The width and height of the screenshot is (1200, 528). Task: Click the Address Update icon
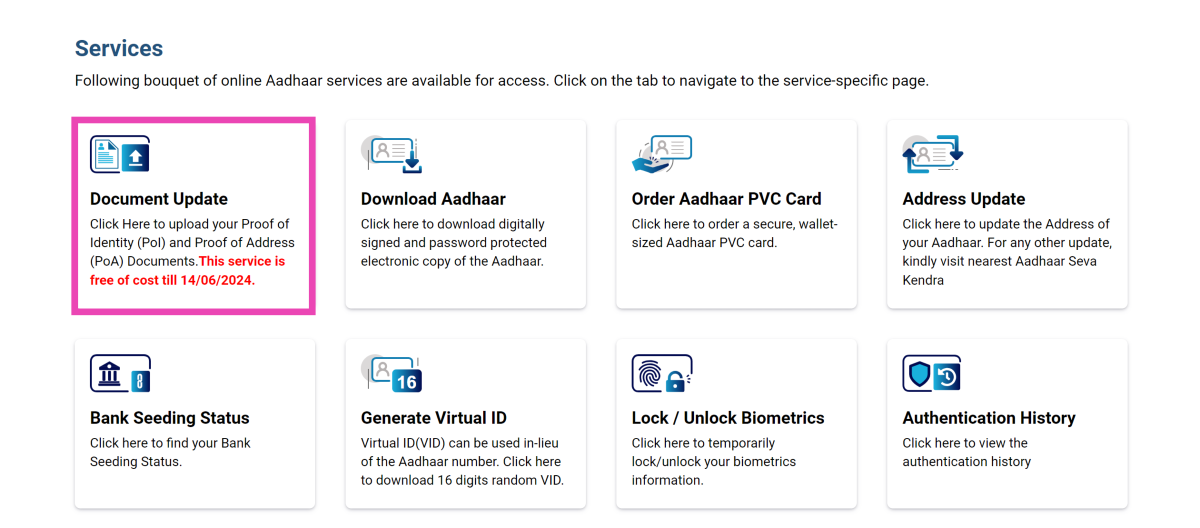(x=932, y=154)
